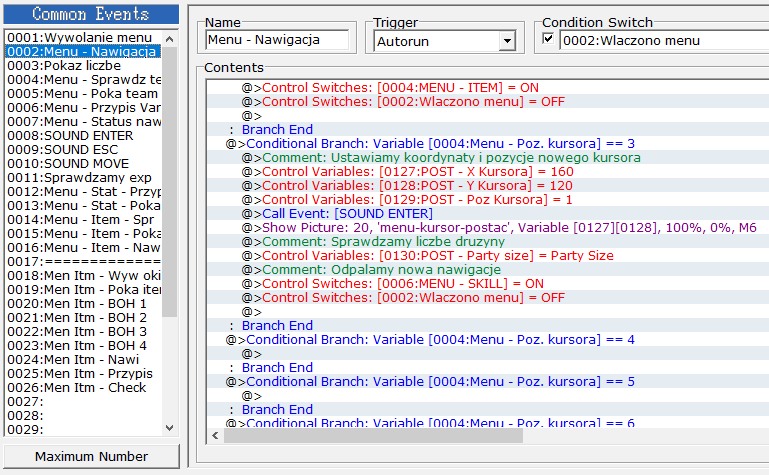Image resolution: width=769 pixels, height=475 pixels.
Task: Select '0005:Menu - Poka team' event
Action: click(x=82, y=93)
